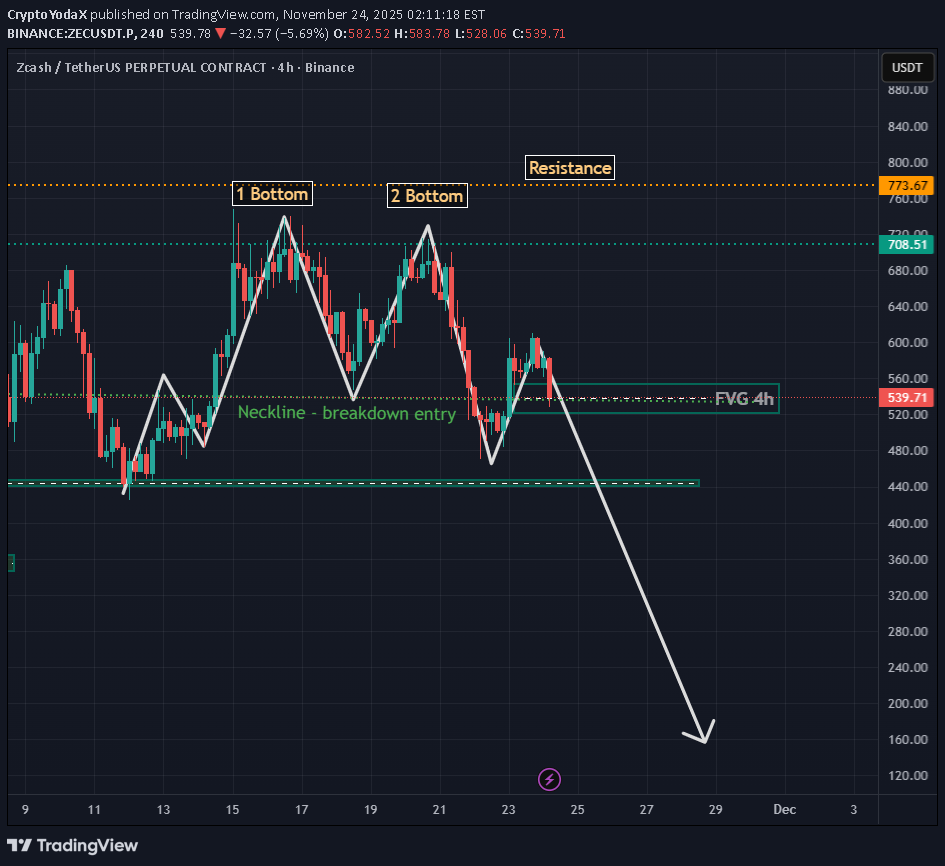Click the red 539.71 last-price label
The height and width of the screenshot is (866, 945).
tap(906, 397)
